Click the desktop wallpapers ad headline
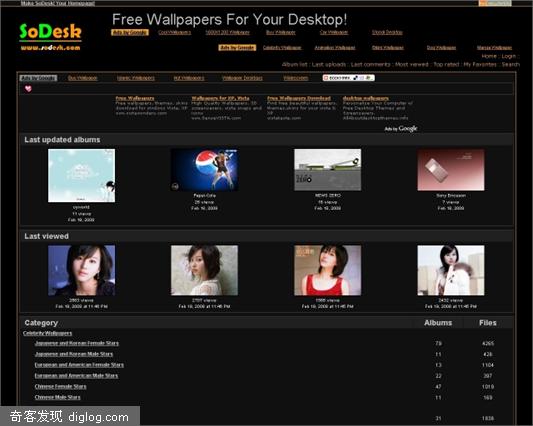Screen dimensions: 533x426 [366, 98]
